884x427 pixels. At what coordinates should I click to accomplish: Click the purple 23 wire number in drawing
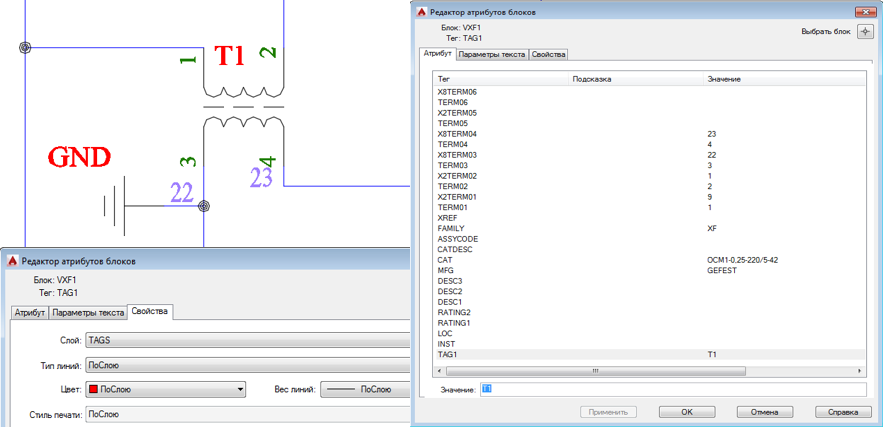click(261, 177)
